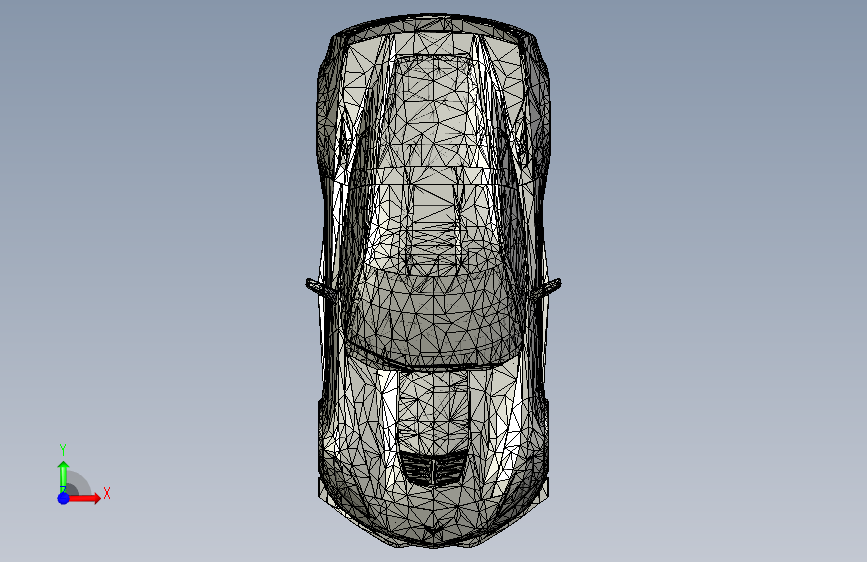Select the car's windshield mesh surface
Screen dimensions: 867x562
click(x=434, y=318)
